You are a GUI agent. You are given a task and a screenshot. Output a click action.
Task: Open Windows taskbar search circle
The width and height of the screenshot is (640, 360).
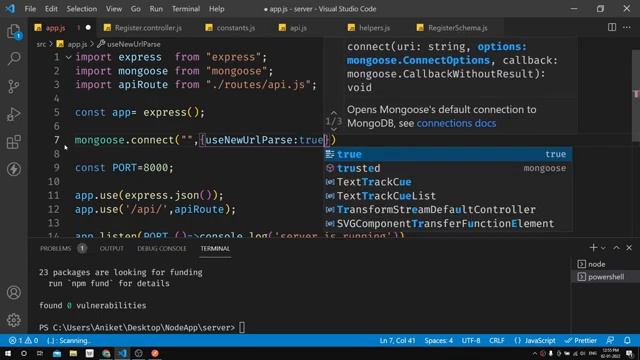[24, 353]
